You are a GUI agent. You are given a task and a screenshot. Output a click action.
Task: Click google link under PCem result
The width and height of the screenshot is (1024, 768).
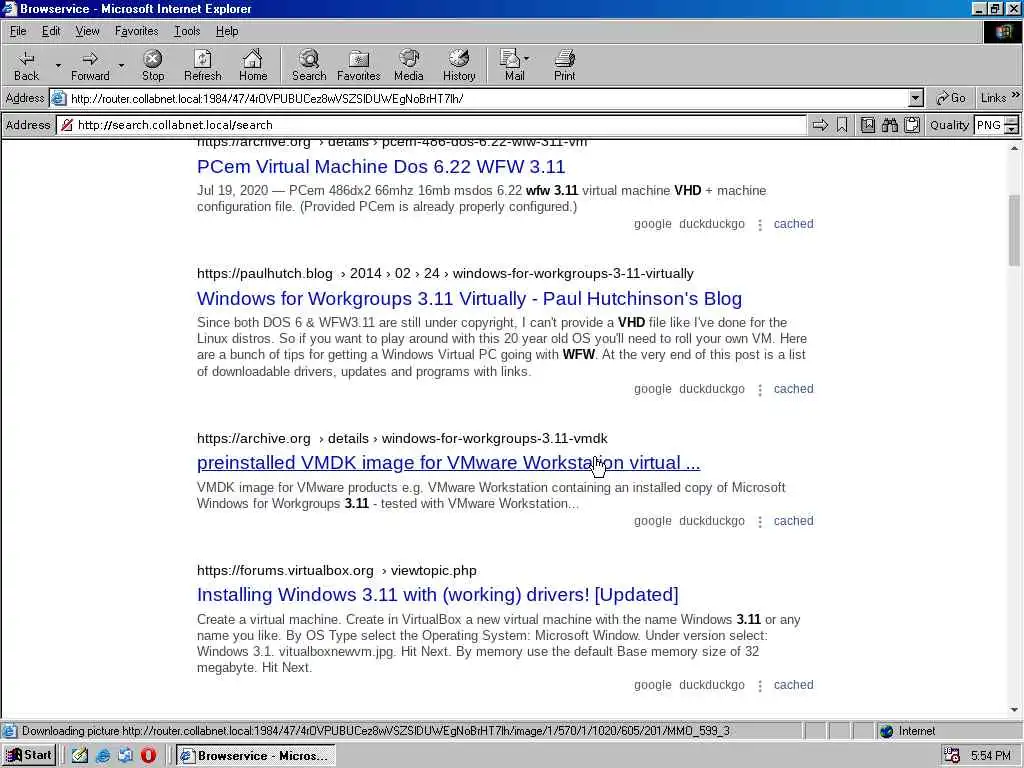652,224
